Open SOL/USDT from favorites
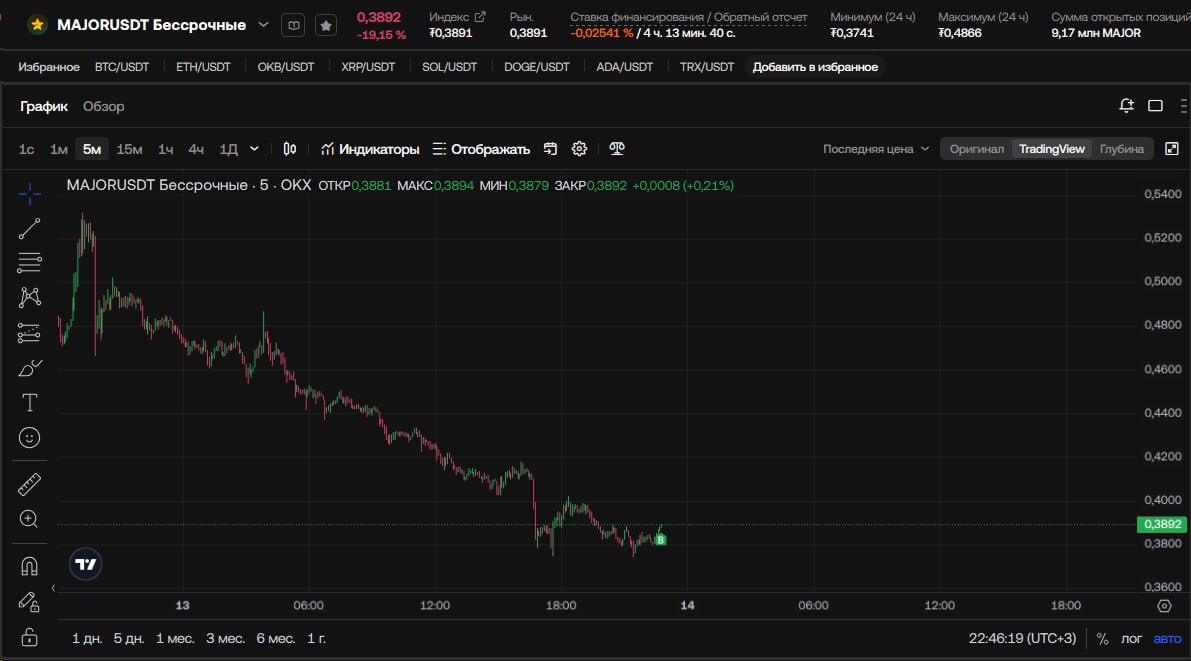 449,67
